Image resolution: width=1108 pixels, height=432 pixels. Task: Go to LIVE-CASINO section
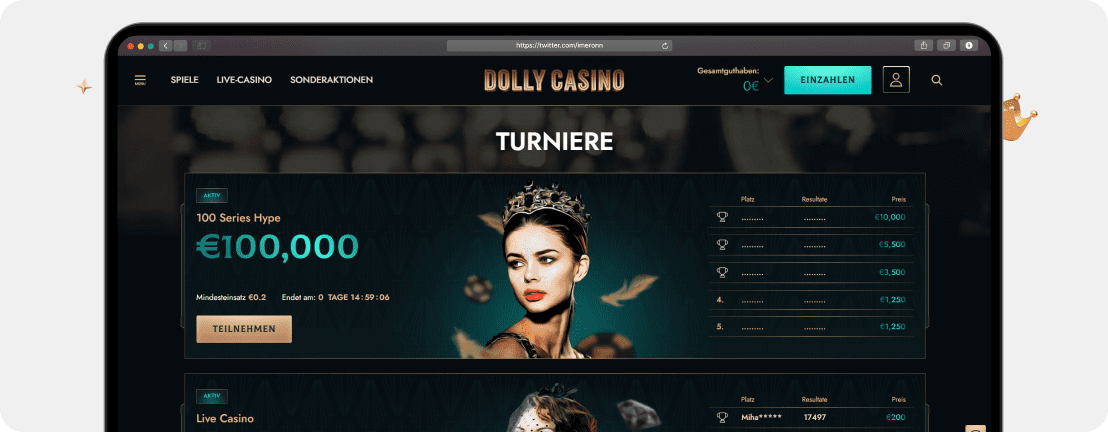(x=244, y=80)
